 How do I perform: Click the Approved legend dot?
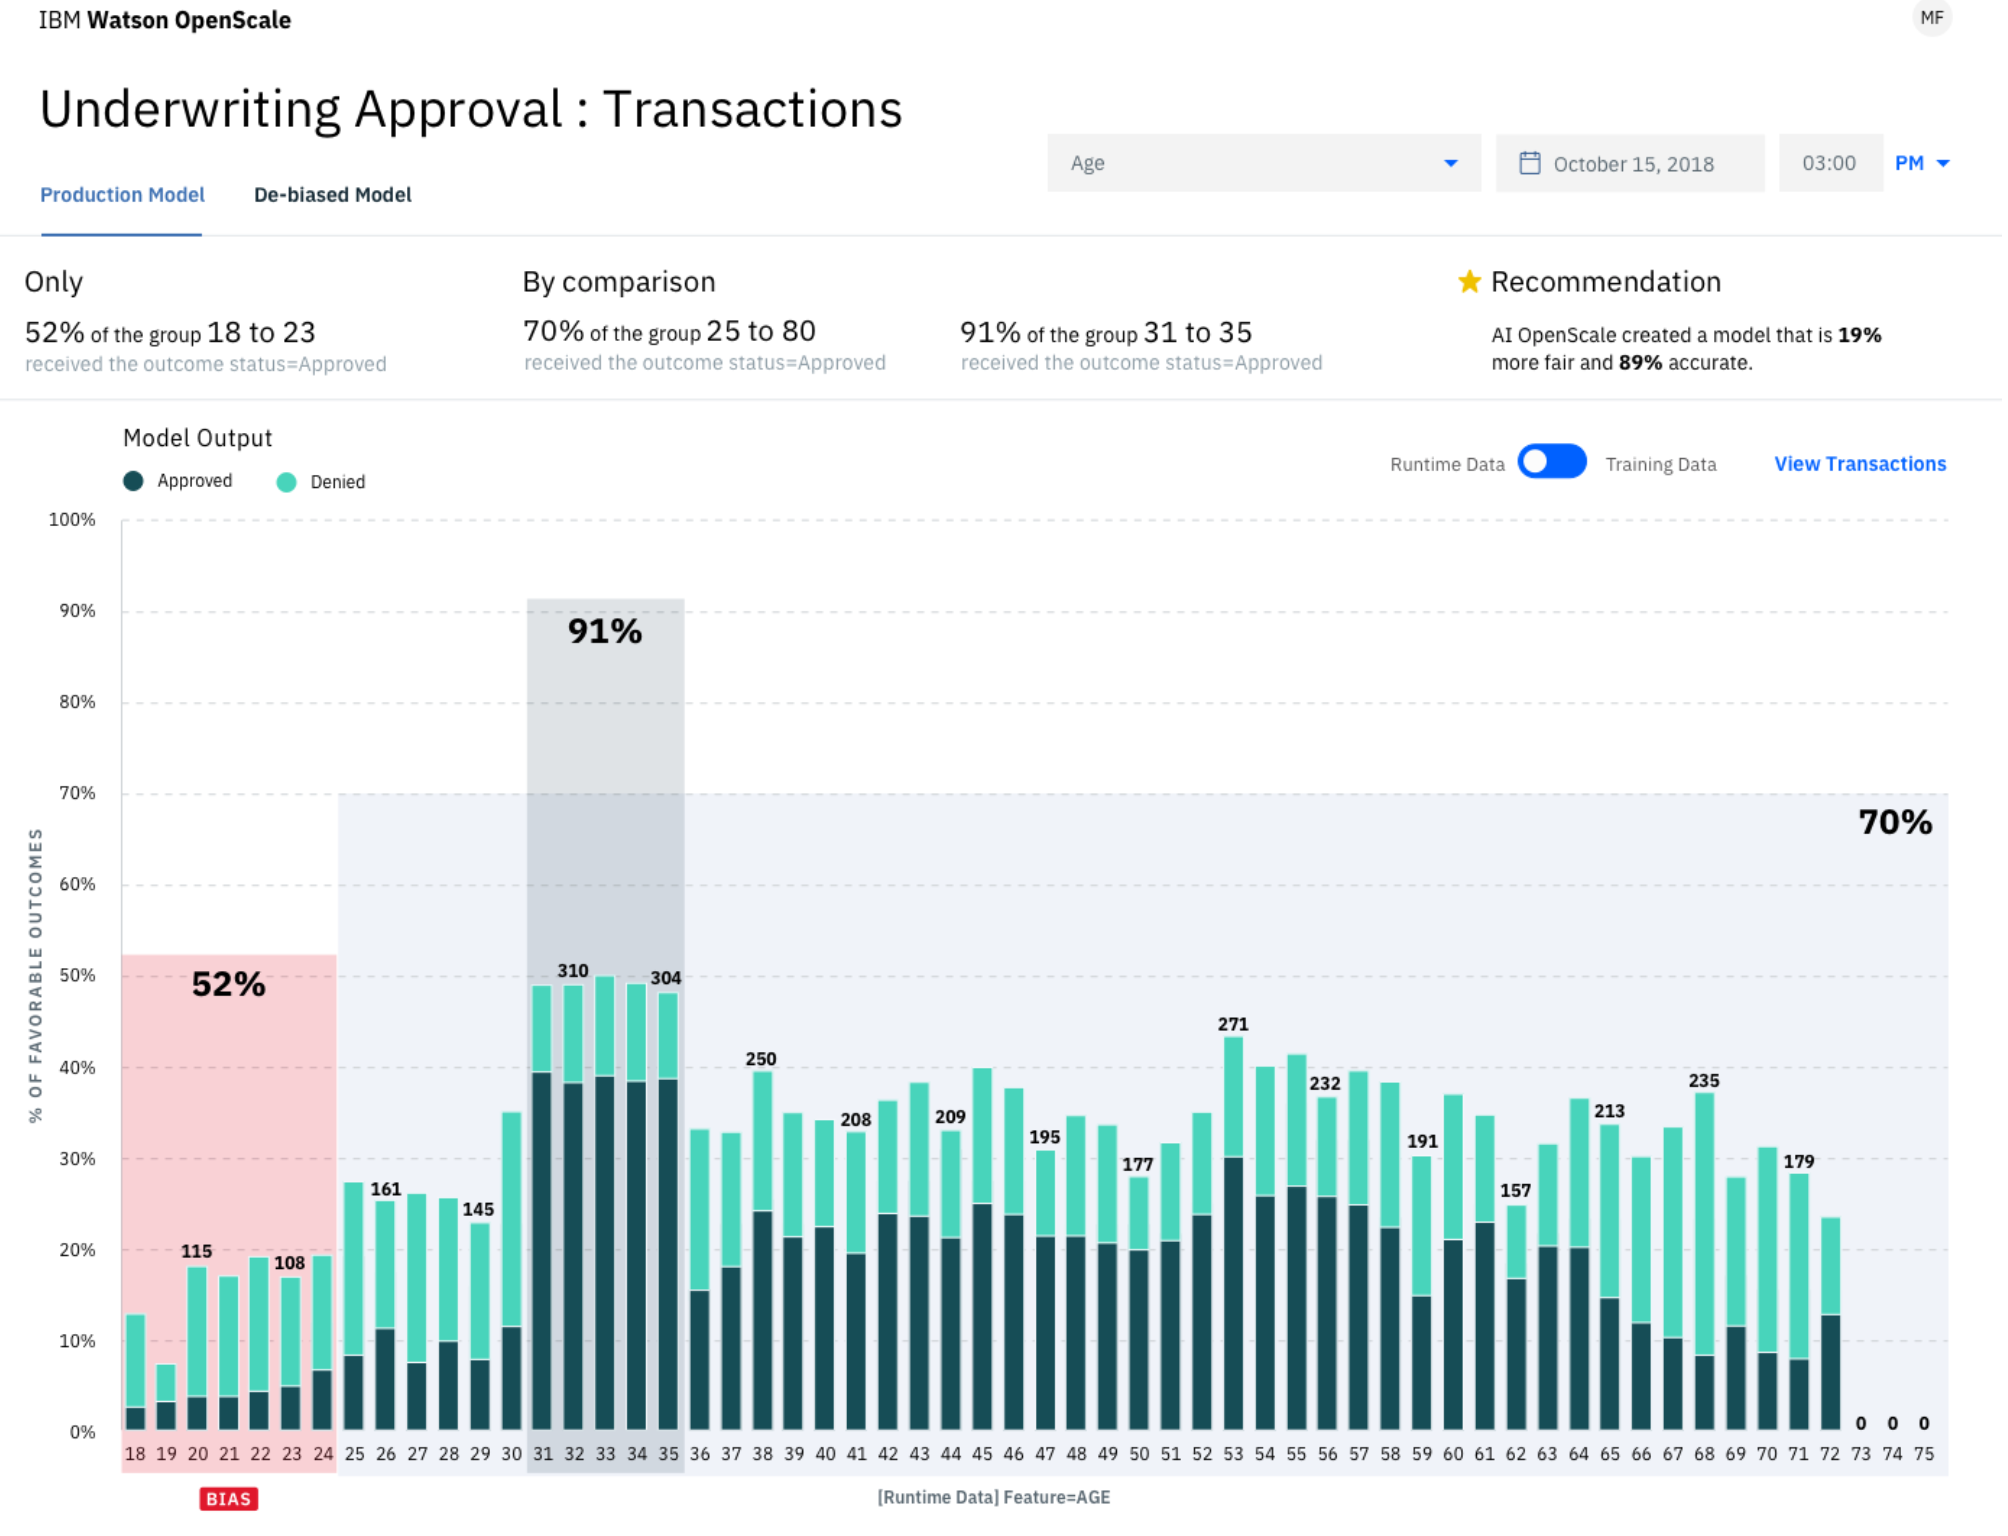tap(133, 481)
